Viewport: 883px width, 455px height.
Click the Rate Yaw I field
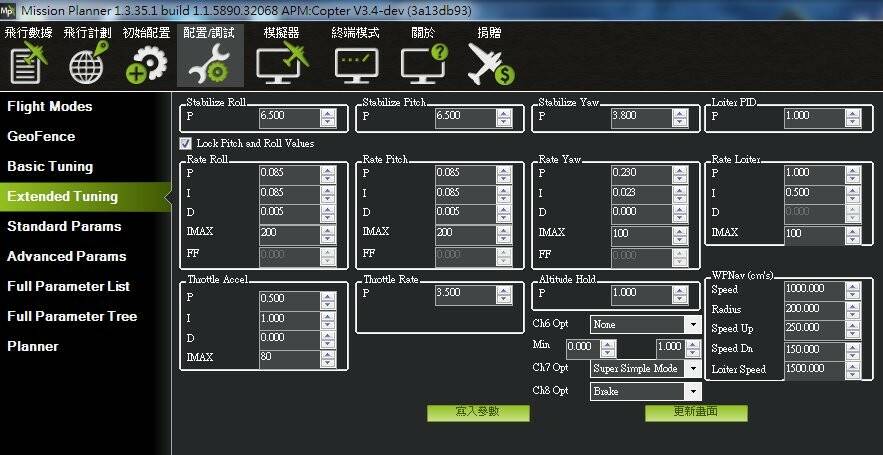tap(641, 194)
